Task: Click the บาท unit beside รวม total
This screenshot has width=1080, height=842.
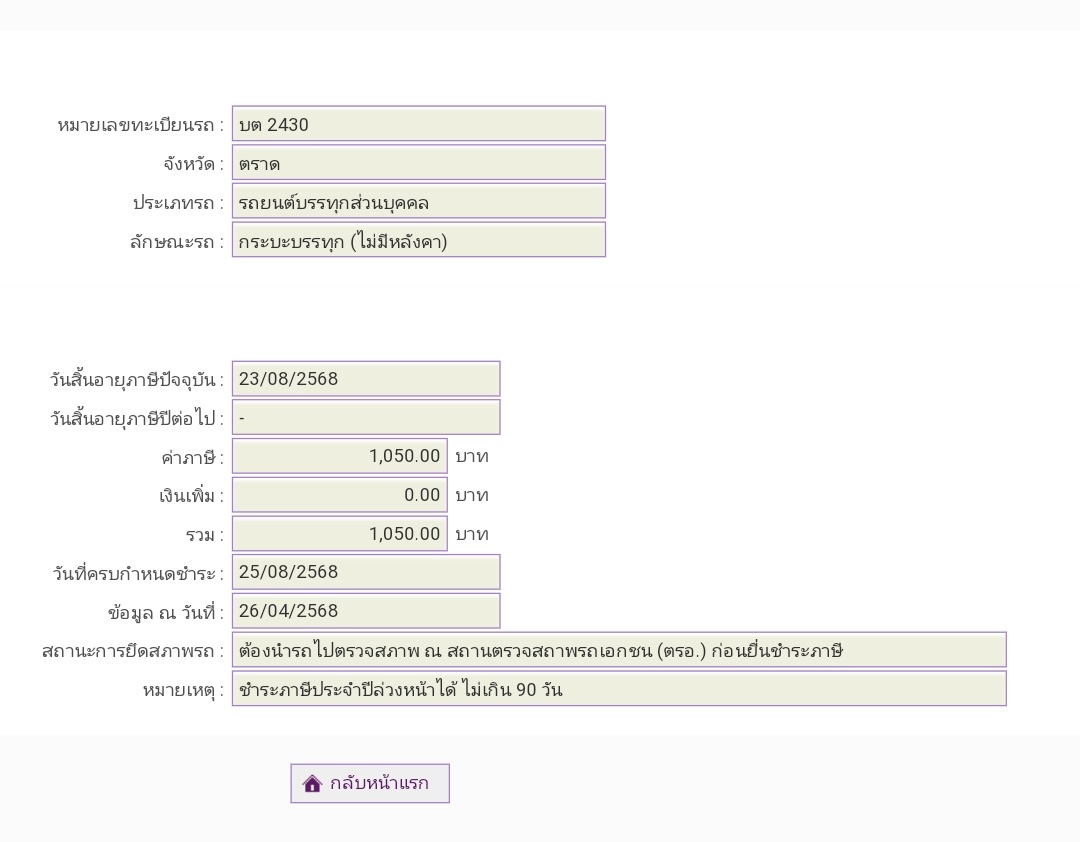Action: click(472, 535)
